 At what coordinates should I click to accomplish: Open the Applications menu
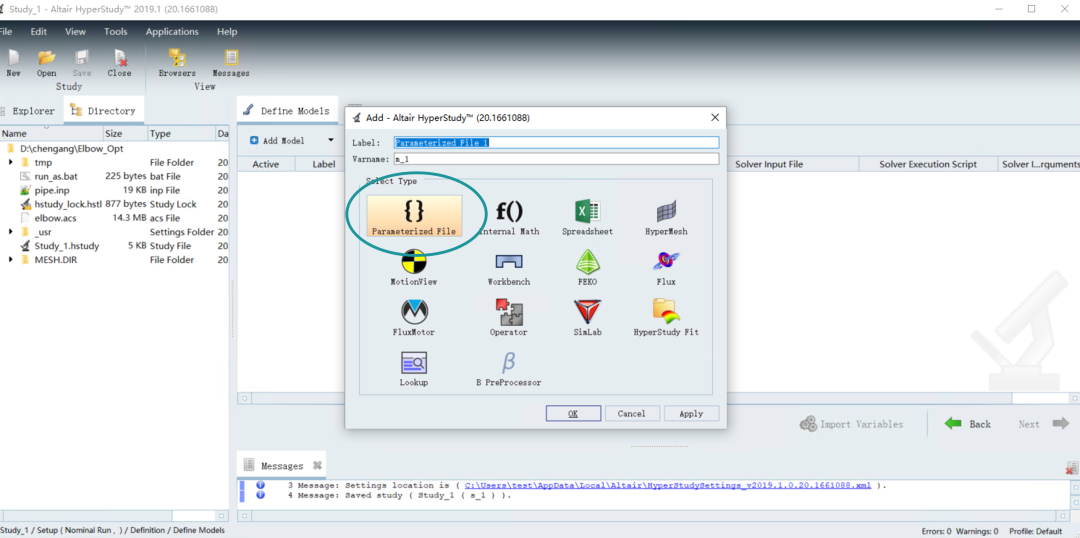point(172,32)
